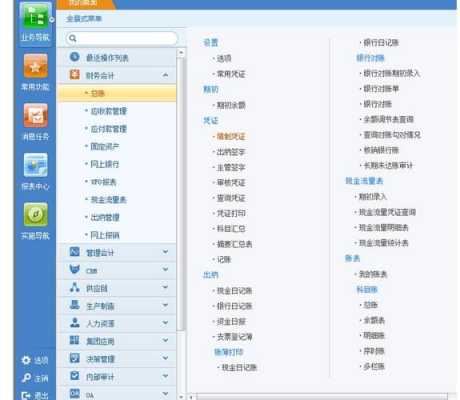Screen dimensions: 460x400
Task: Open the 填制凭证 link
Action: [231, 136]
